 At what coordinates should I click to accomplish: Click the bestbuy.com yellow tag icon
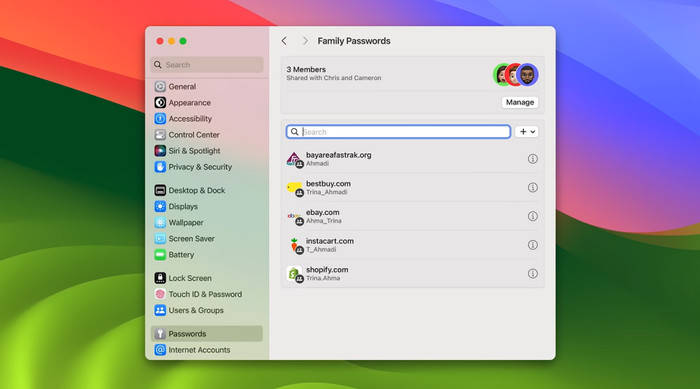tap(295, 188)
